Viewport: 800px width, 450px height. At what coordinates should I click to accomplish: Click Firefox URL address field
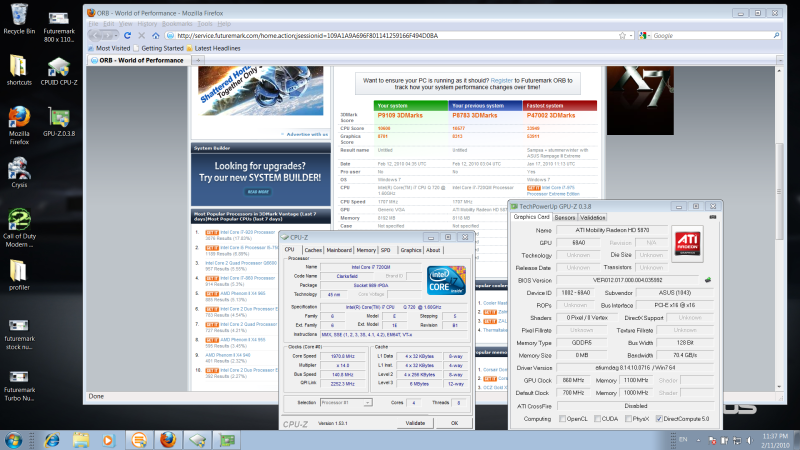tap(393, 36)
